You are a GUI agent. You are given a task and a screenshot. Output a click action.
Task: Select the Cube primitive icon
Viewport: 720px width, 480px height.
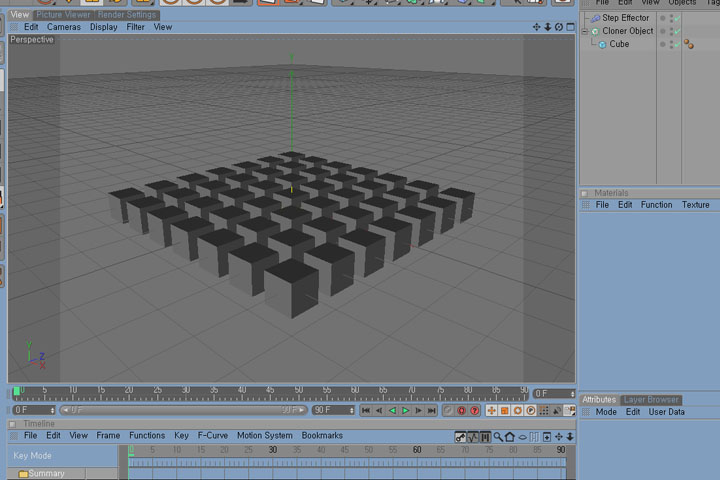[602, 45]
